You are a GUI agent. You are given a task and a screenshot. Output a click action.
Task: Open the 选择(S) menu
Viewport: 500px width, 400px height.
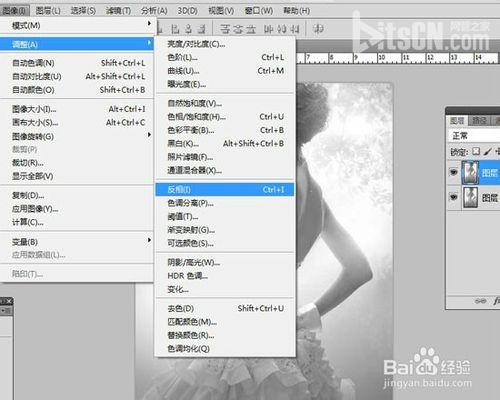[x=83, y=11]
